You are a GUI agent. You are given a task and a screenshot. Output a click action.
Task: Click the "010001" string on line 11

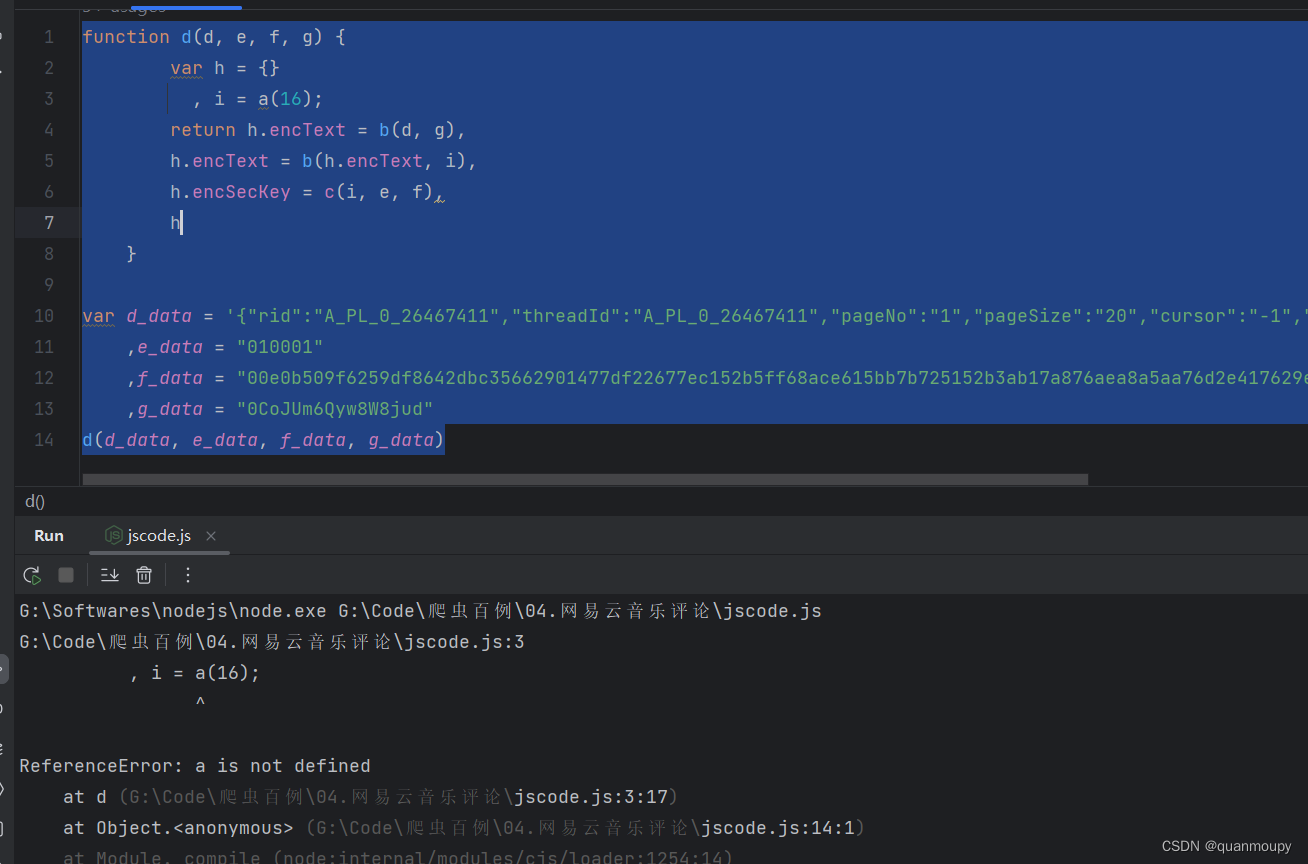tap(280, 347)
